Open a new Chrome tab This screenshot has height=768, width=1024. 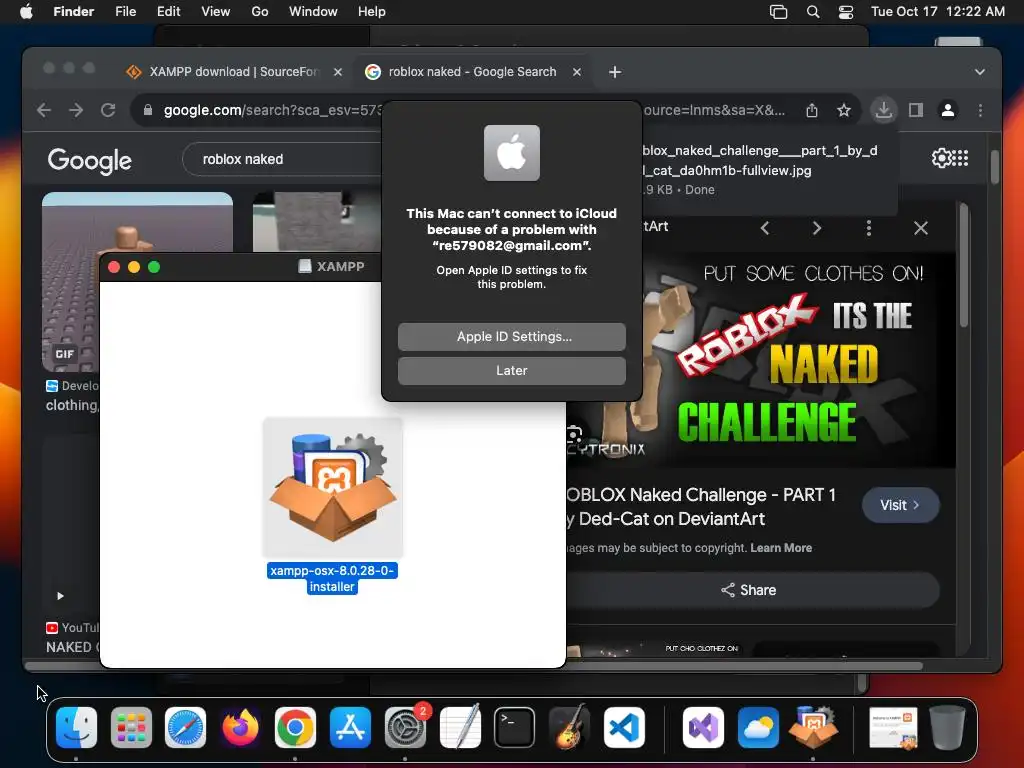(615, 72)
